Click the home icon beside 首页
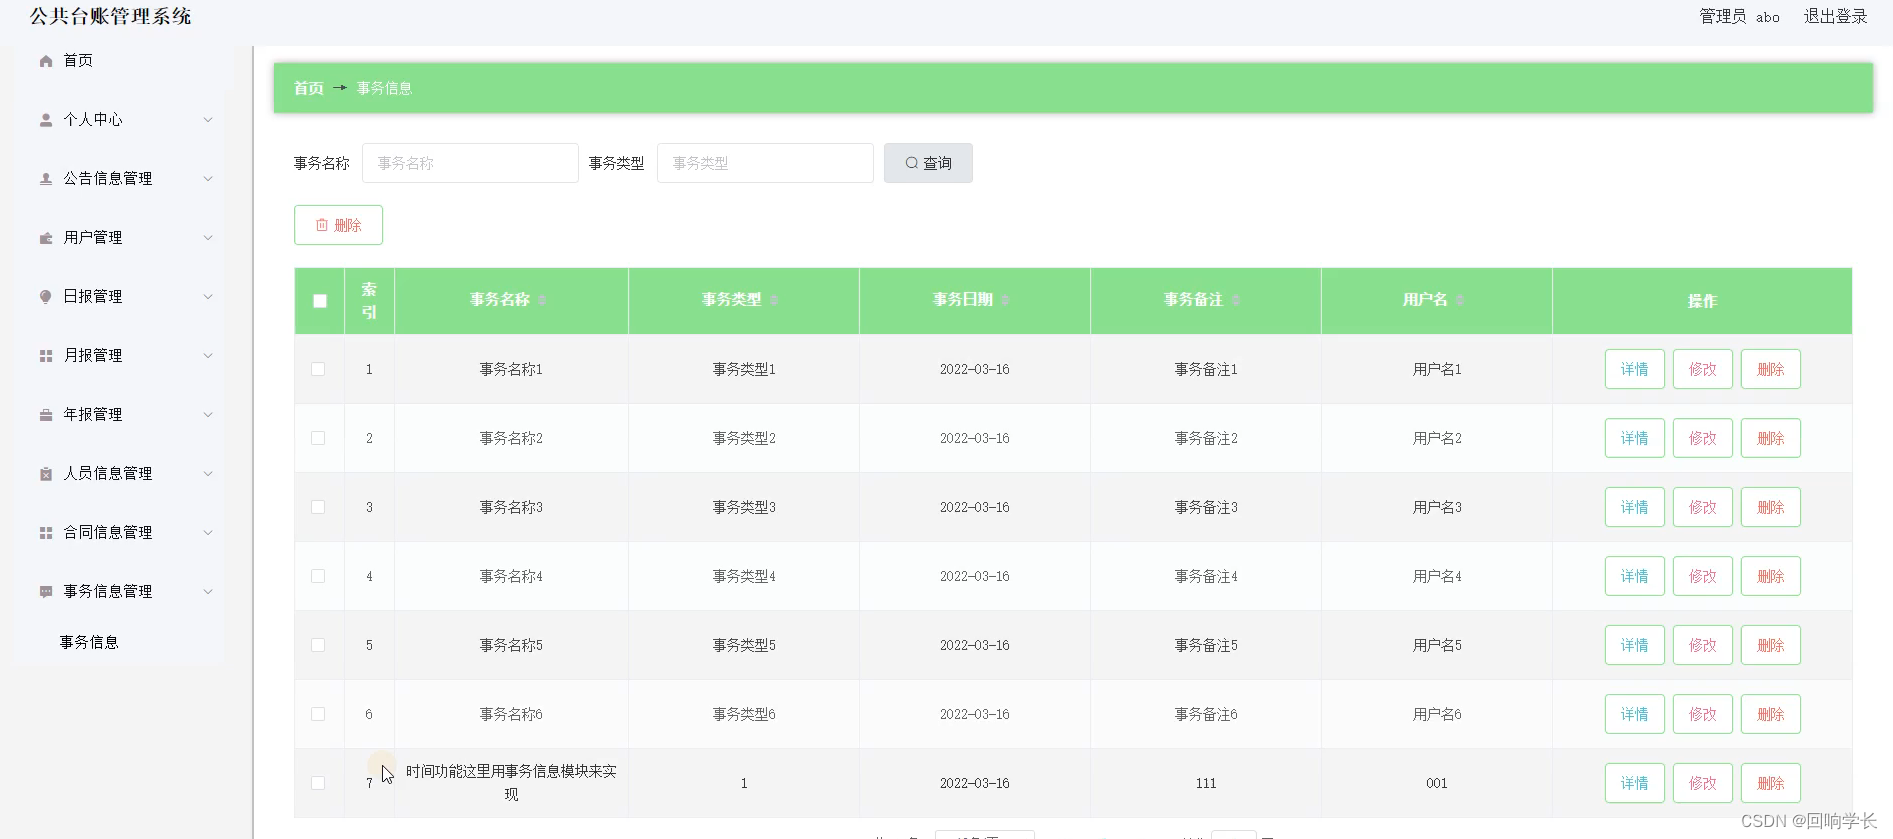1893x839 pixels. coord(46,61)
